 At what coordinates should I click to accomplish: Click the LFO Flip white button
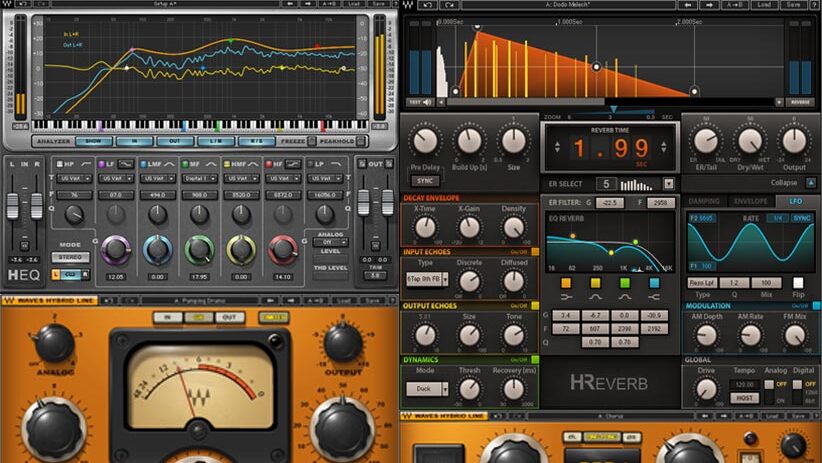click(798, 283)
